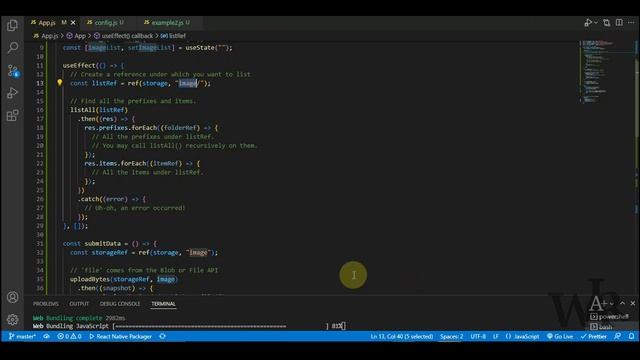Open changes compare icon in editor toolbar
Viewport: 640px width, 360px height.
tap(607, 22)
